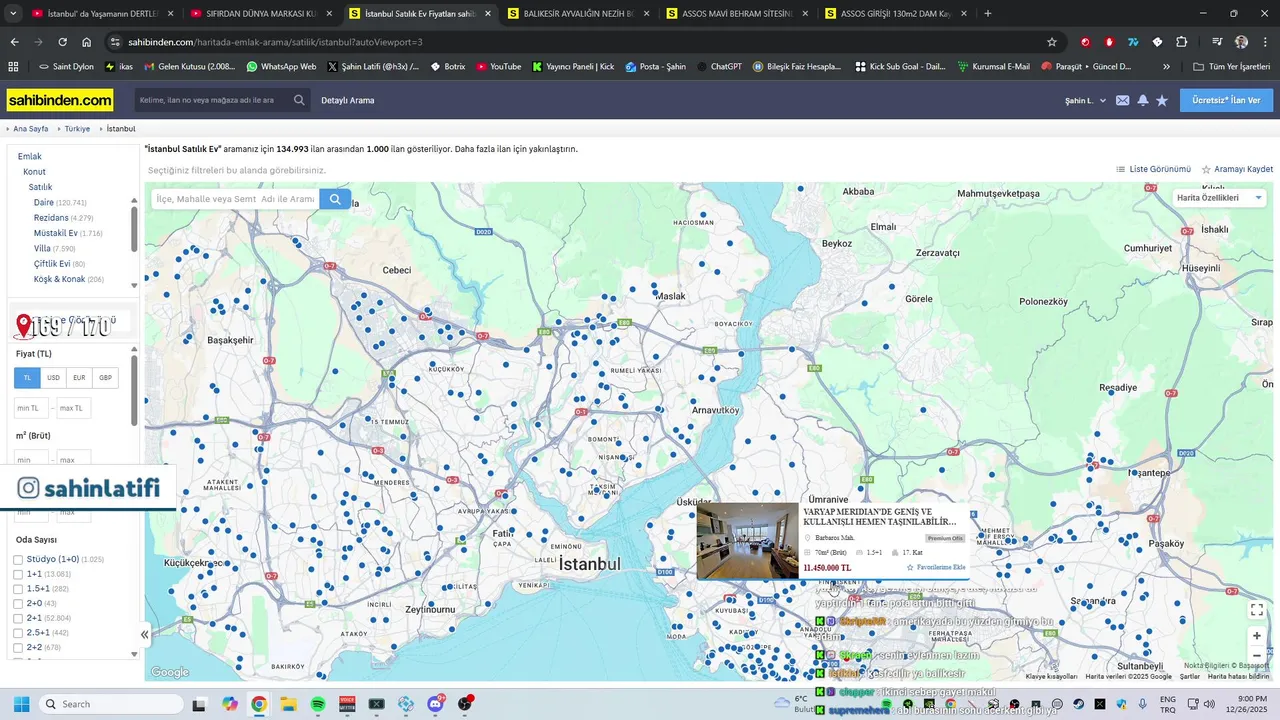Open the ChatGPT bookmark
The image size is (1280, 720).
point(718,66)
